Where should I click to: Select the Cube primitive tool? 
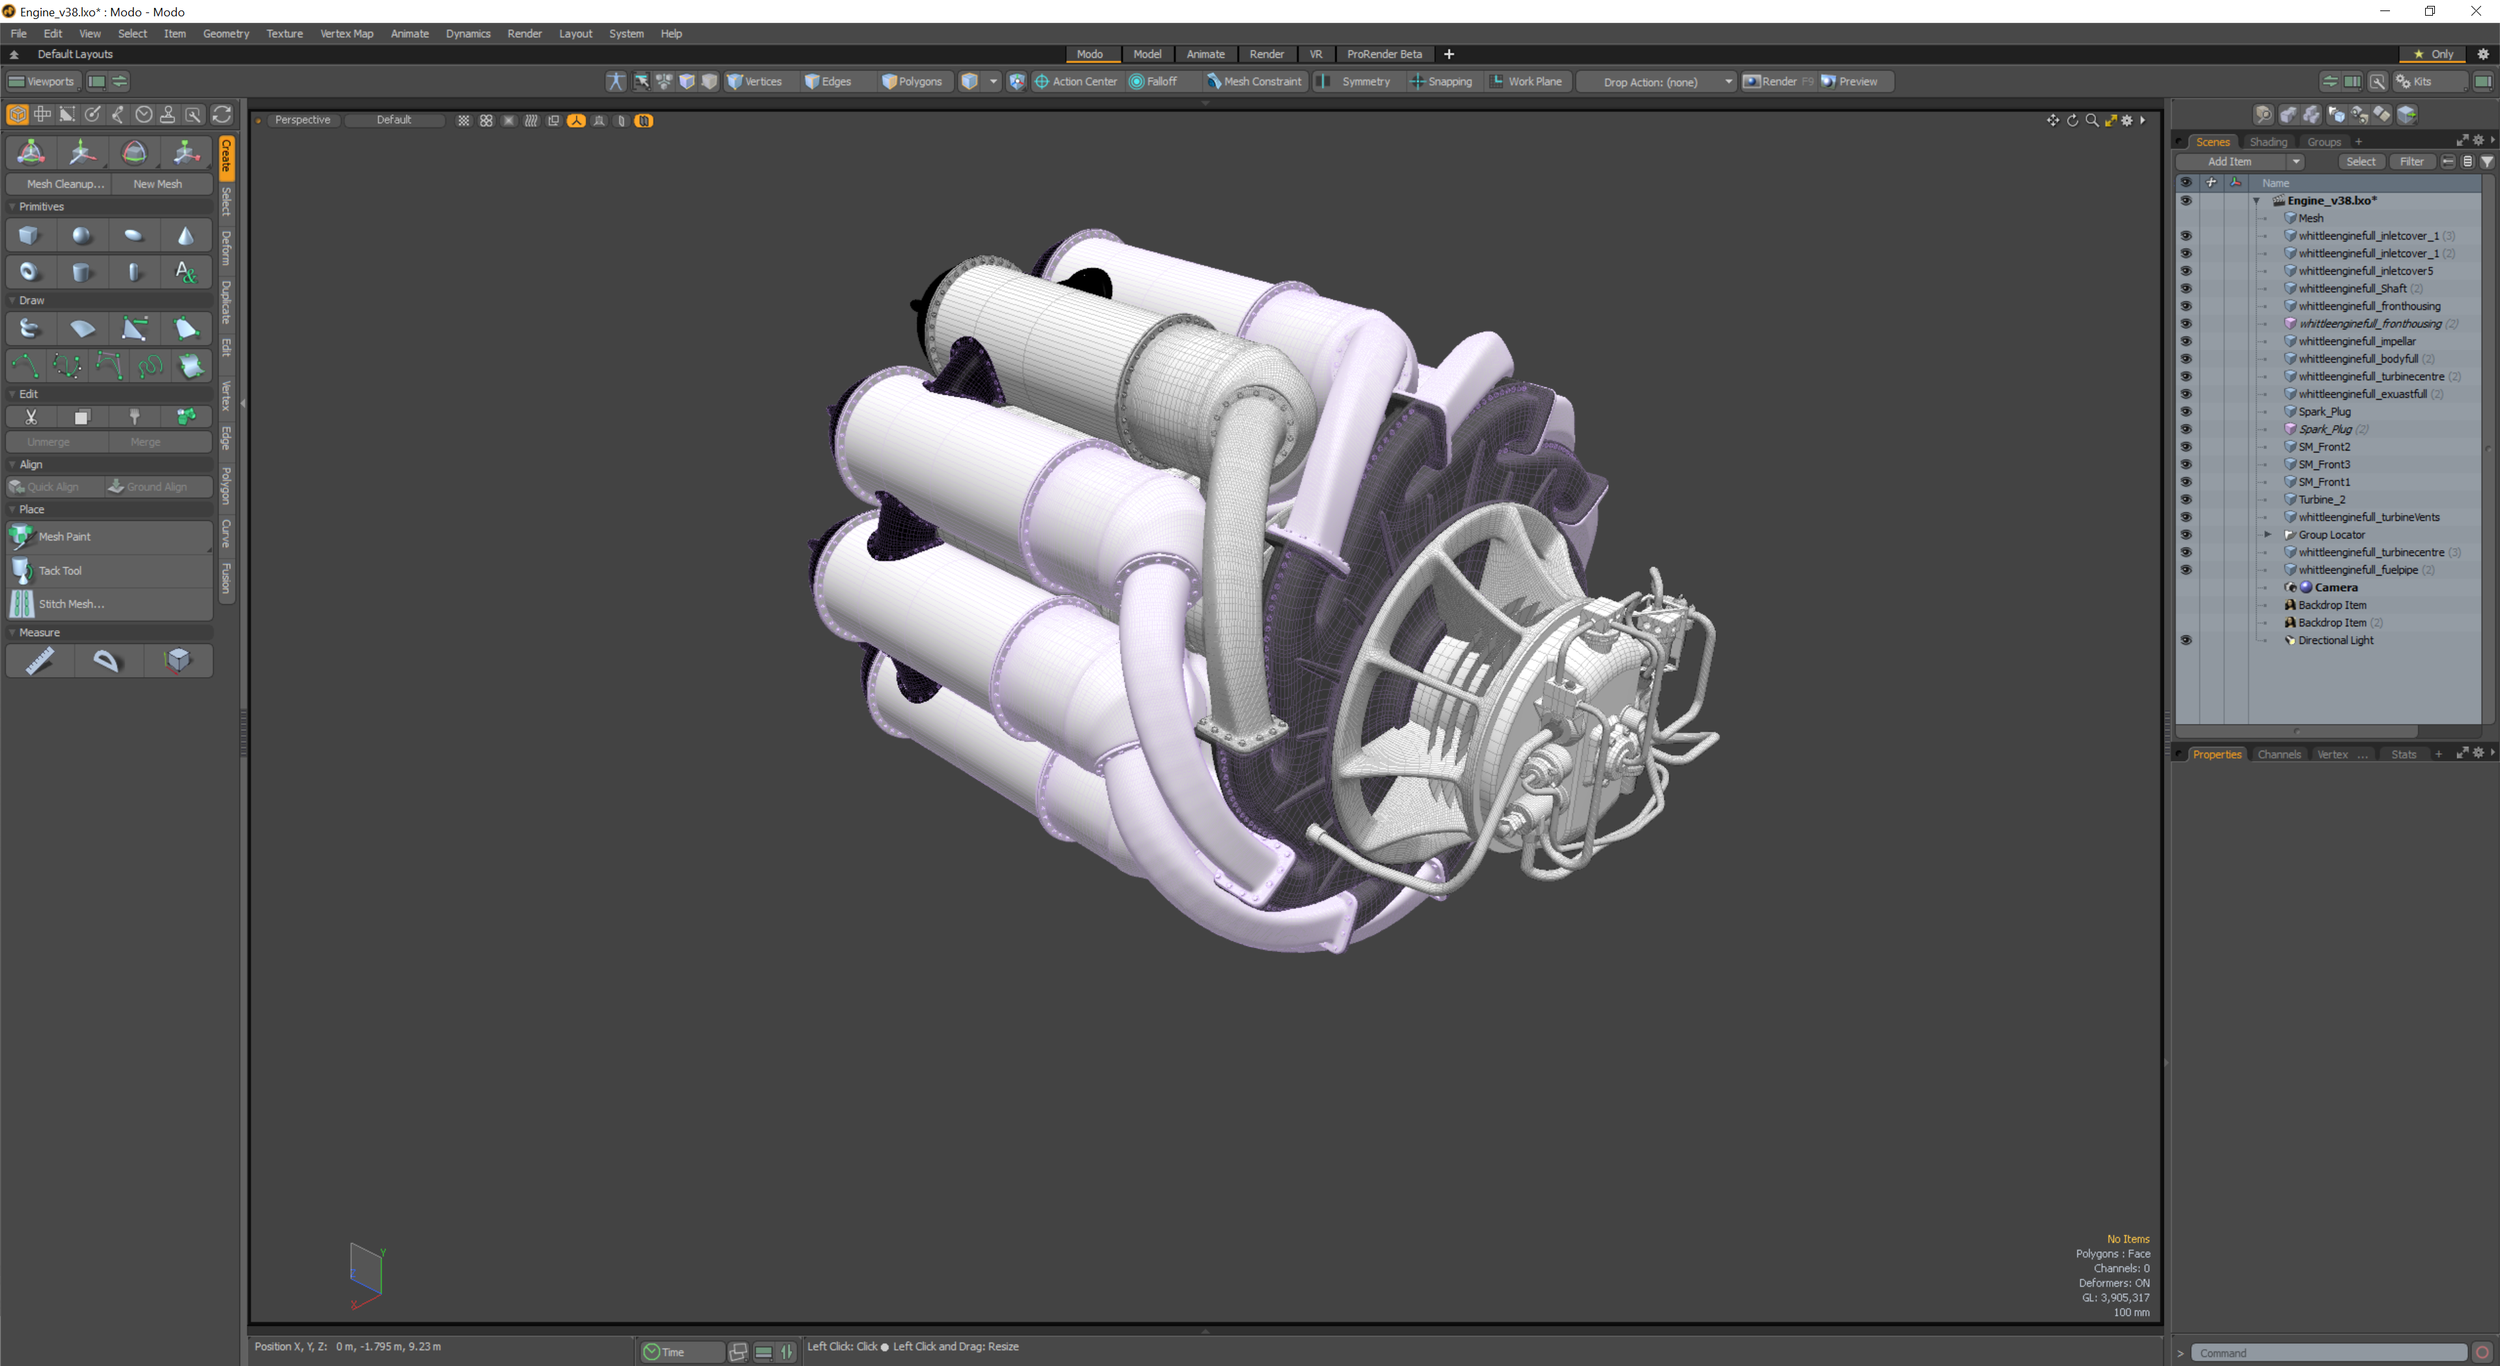tap(29, 234)
